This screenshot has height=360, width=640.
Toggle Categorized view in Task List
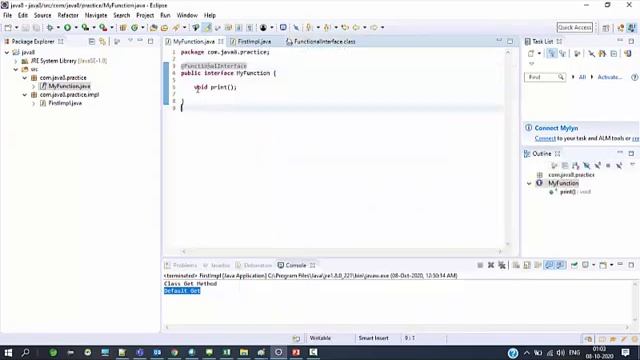[552, 53]
